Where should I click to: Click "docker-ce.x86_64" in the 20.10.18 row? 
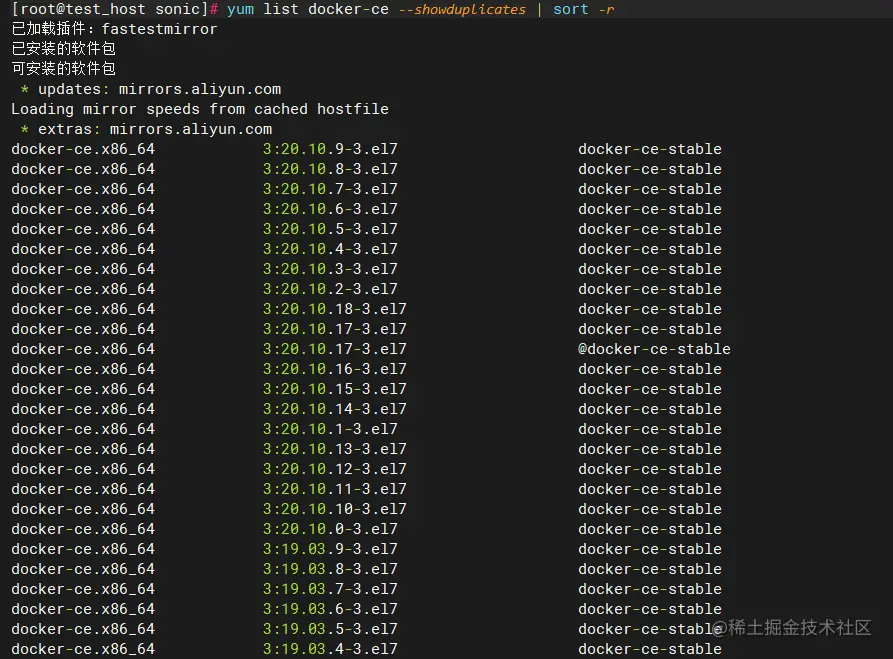83,309
